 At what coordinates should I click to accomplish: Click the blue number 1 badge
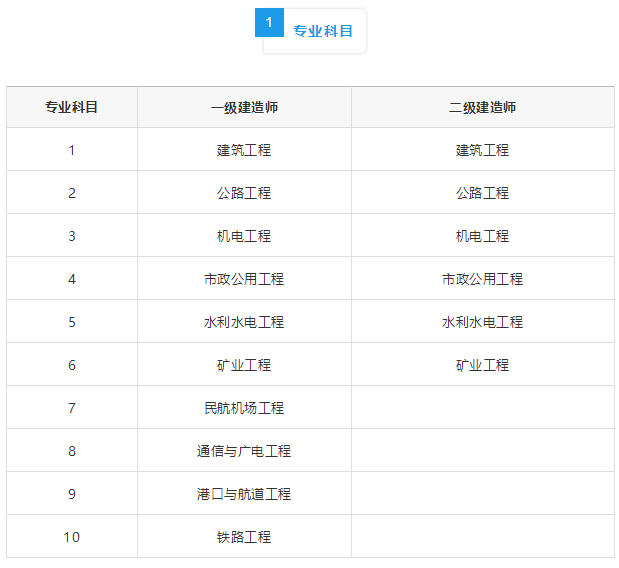[269, 23]
